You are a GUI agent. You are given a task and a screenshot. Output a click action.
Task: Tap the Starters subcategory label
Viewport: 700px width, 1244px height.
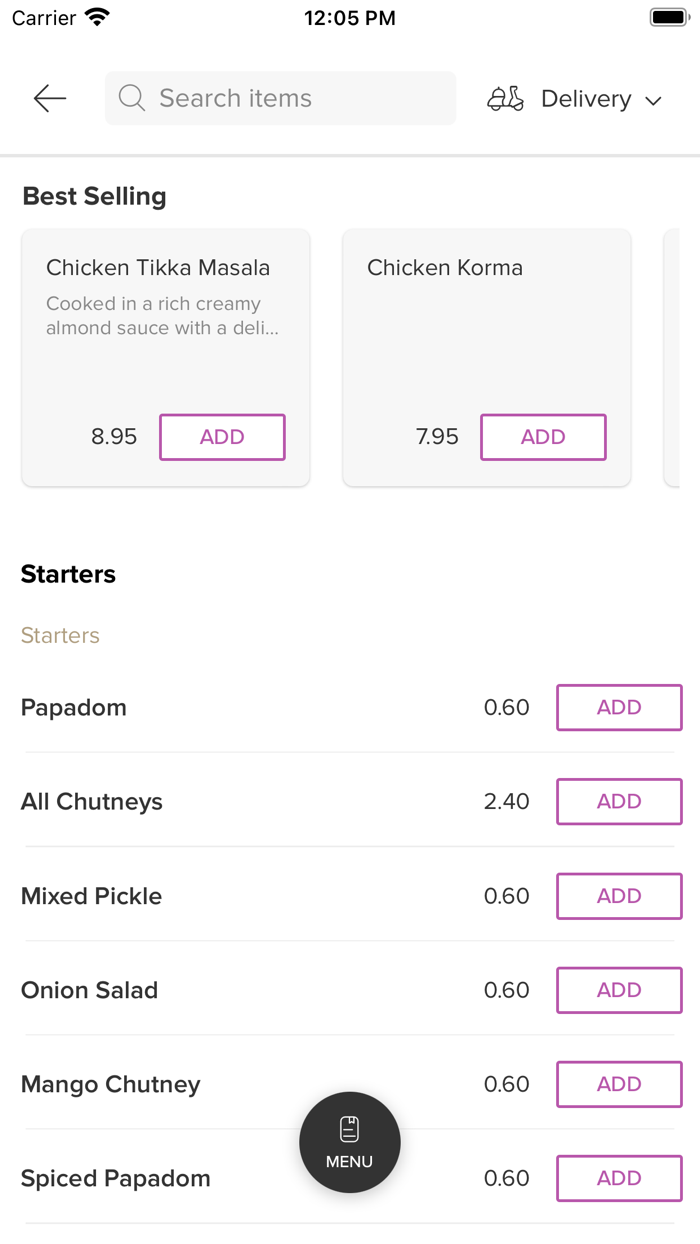(60, 636)
